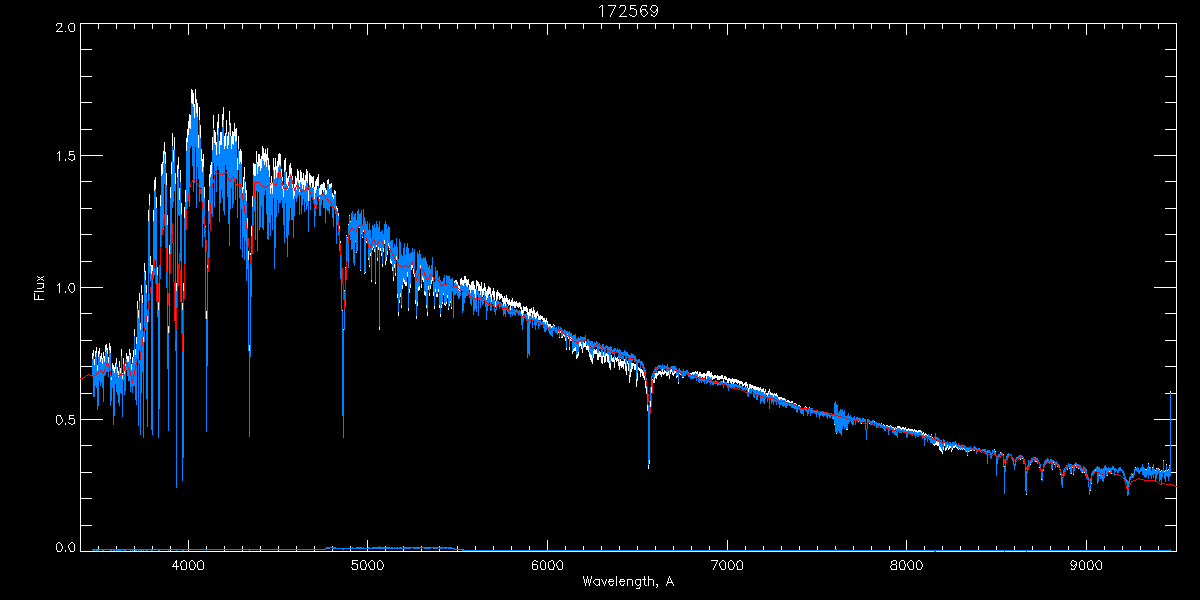1200x600 pixels.
Task: Select the 9000 tick label on x-axis
Action: click(1085, 562)
